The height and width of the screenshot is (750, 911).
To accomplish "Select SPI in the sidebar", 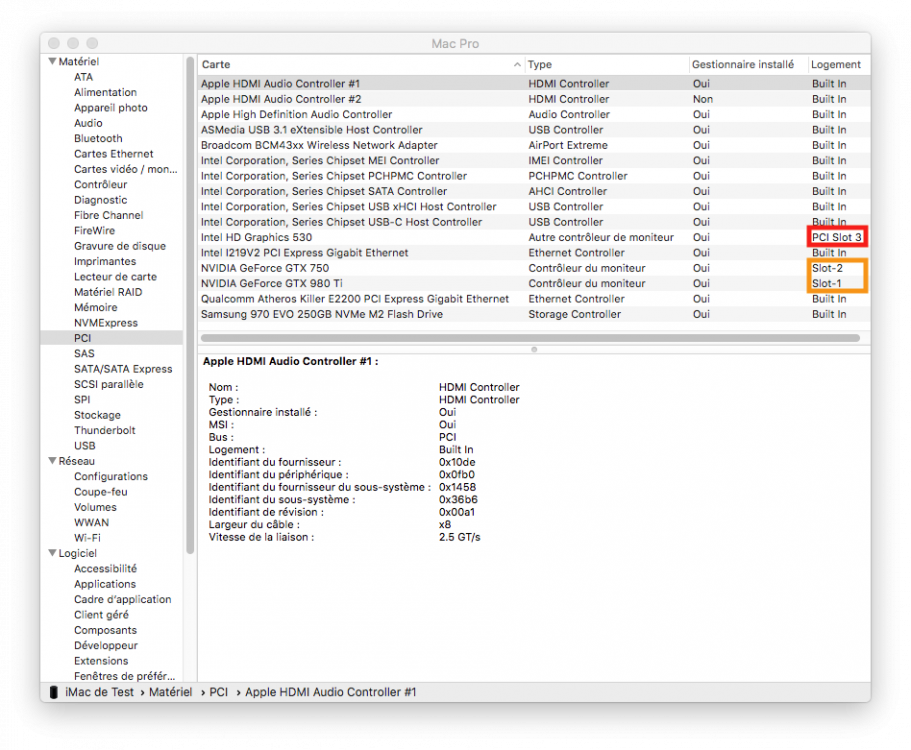I will pyautogui.click(x=82, y=400).
